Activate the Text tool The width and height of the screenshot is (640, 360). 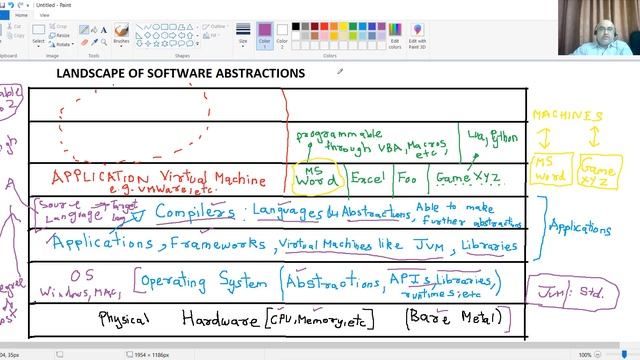(x=104, y=30)
